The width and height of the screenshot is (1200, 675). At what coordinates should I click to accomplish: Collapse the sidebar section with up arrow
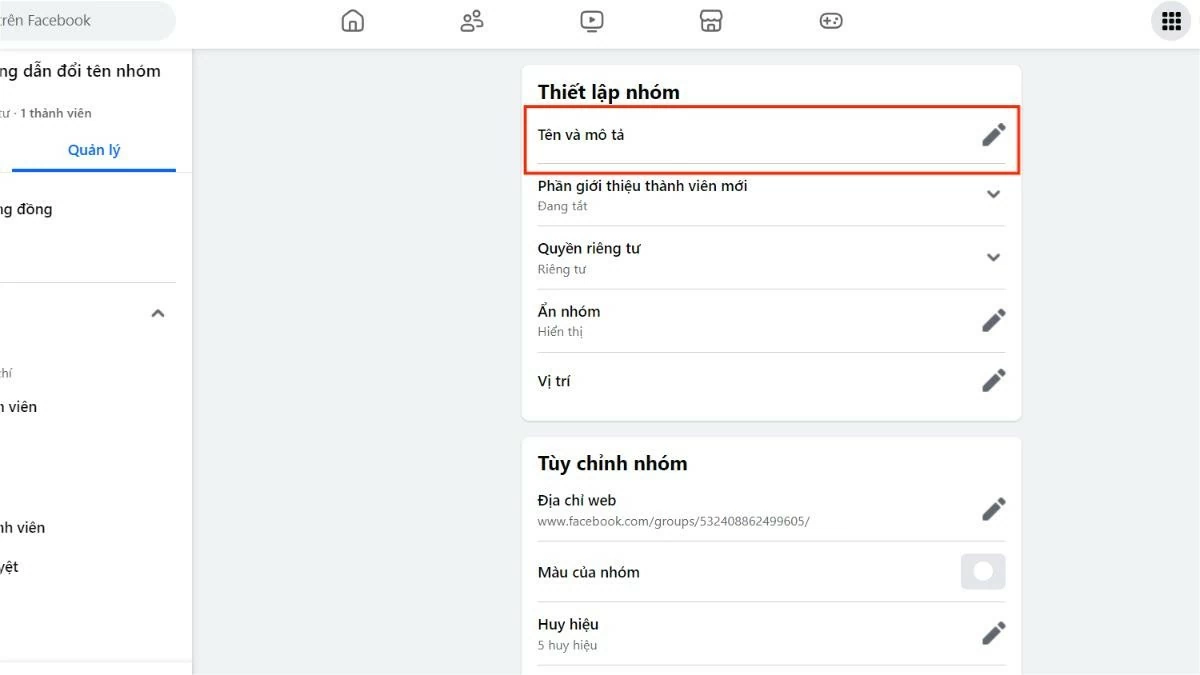(157, 312)
